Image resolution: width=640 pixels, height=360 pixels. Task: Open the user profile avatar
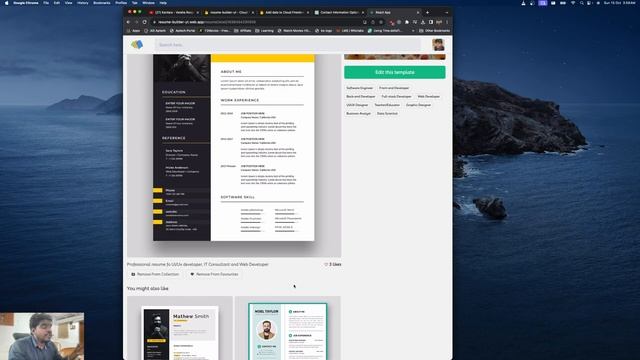[438, 44]
